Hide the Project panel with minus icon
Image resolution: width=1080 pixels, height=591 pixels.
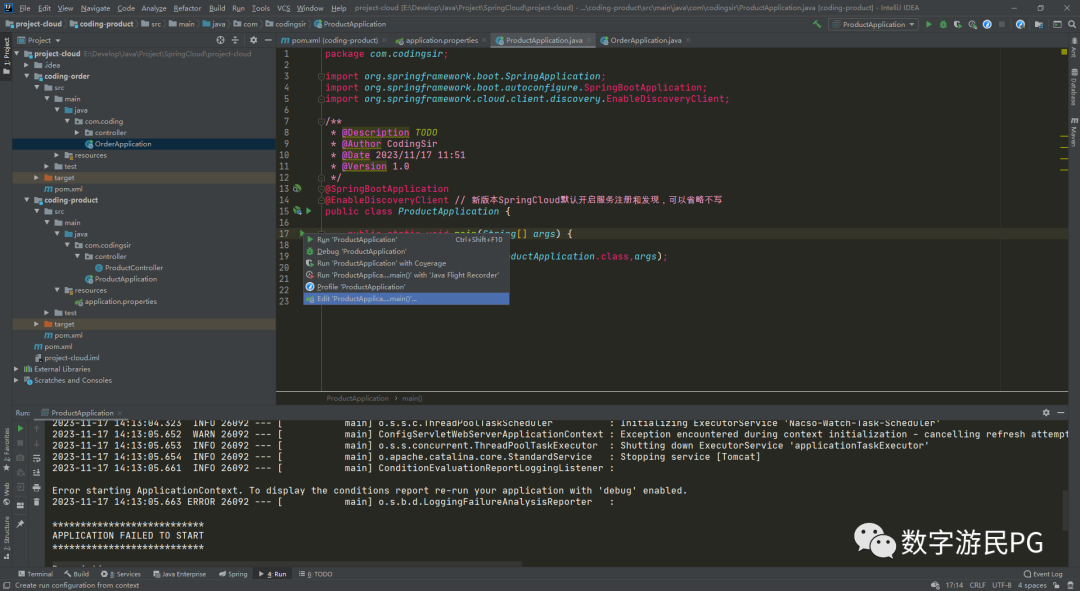[x=268, y=40]
